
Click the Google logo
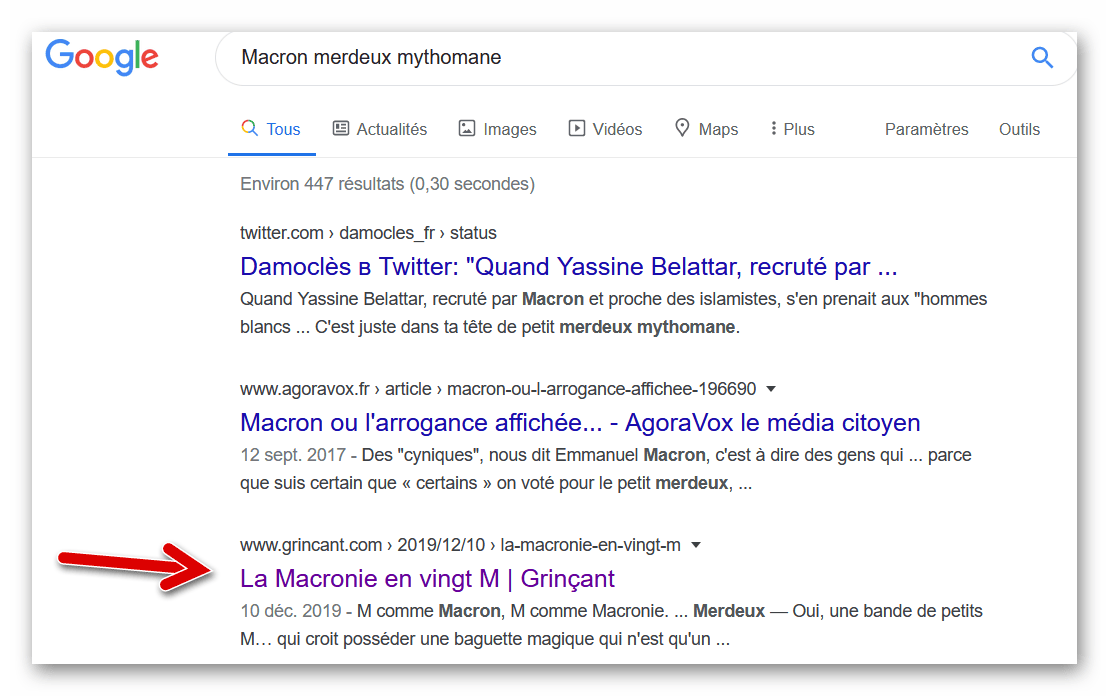point(102,57)
